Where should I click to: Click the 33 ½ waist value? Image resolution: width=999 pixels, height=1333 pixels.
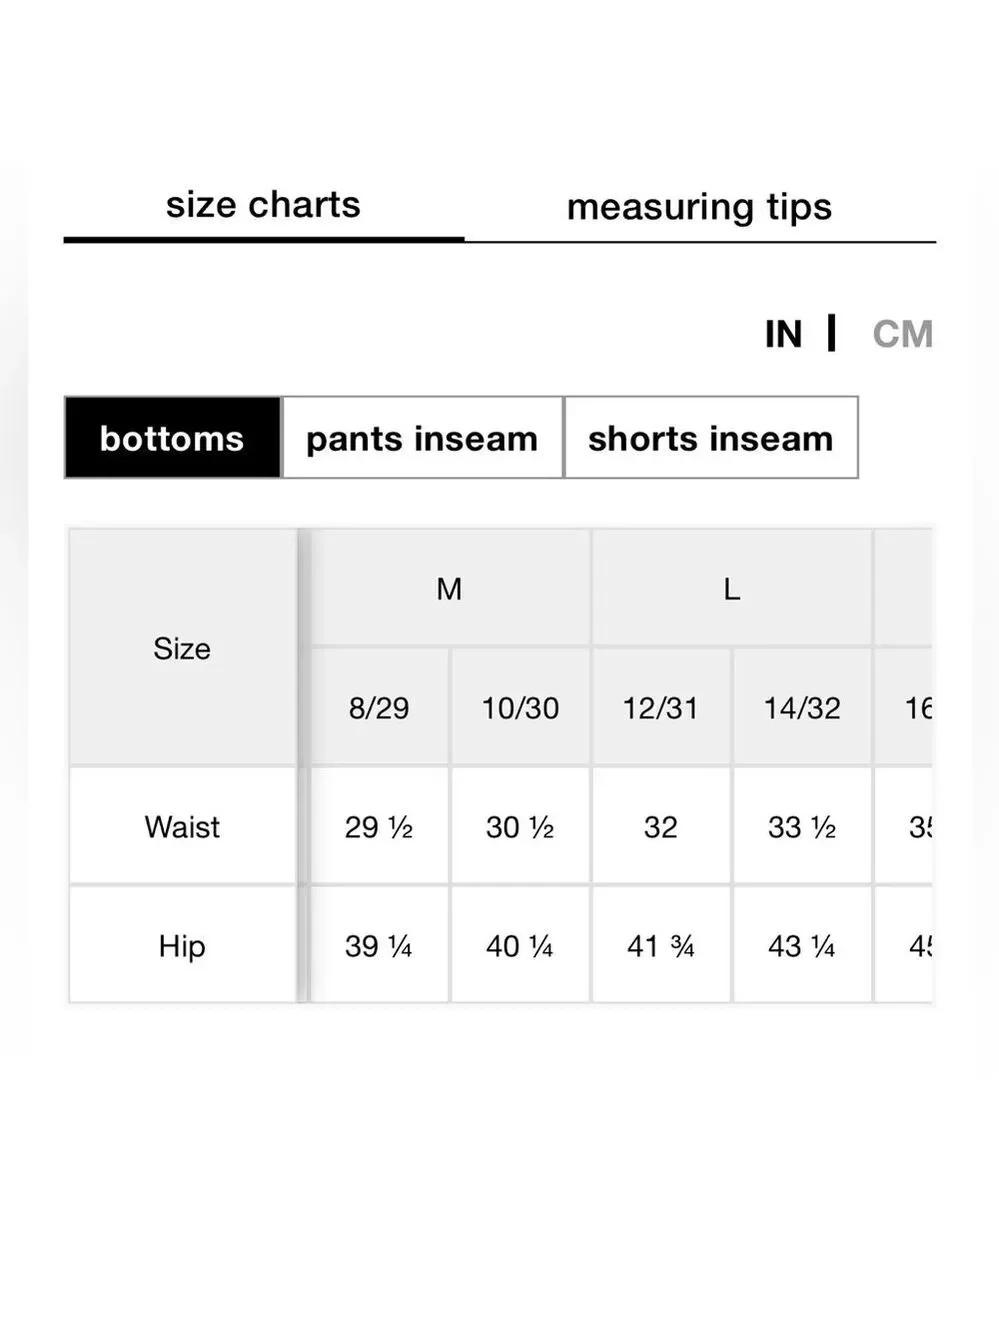click(x=802, y=827)
